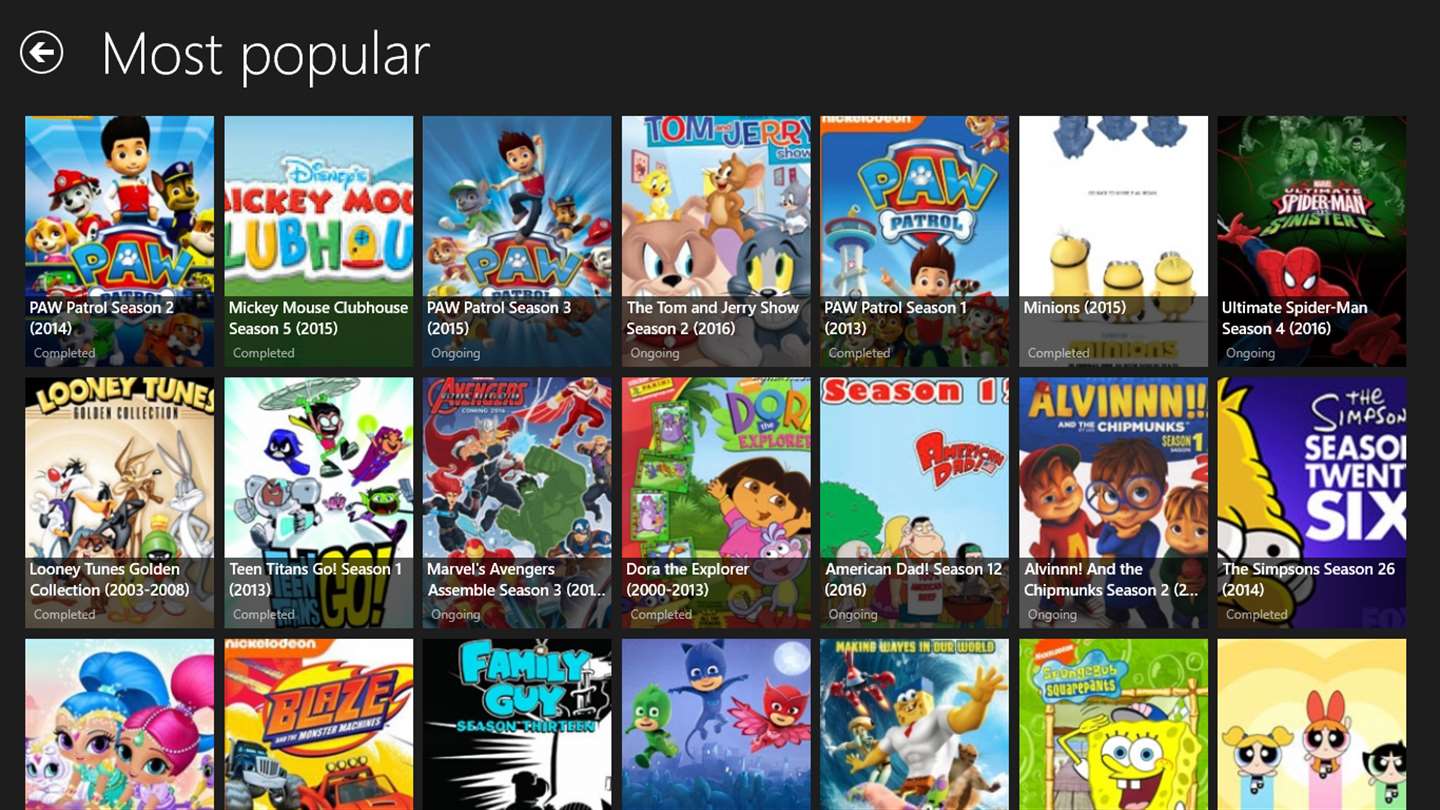Screen dimensions: 1440x810
Task: Choose PAW Patrol Season 1 (2013)
Action: (x=914, y=241)
